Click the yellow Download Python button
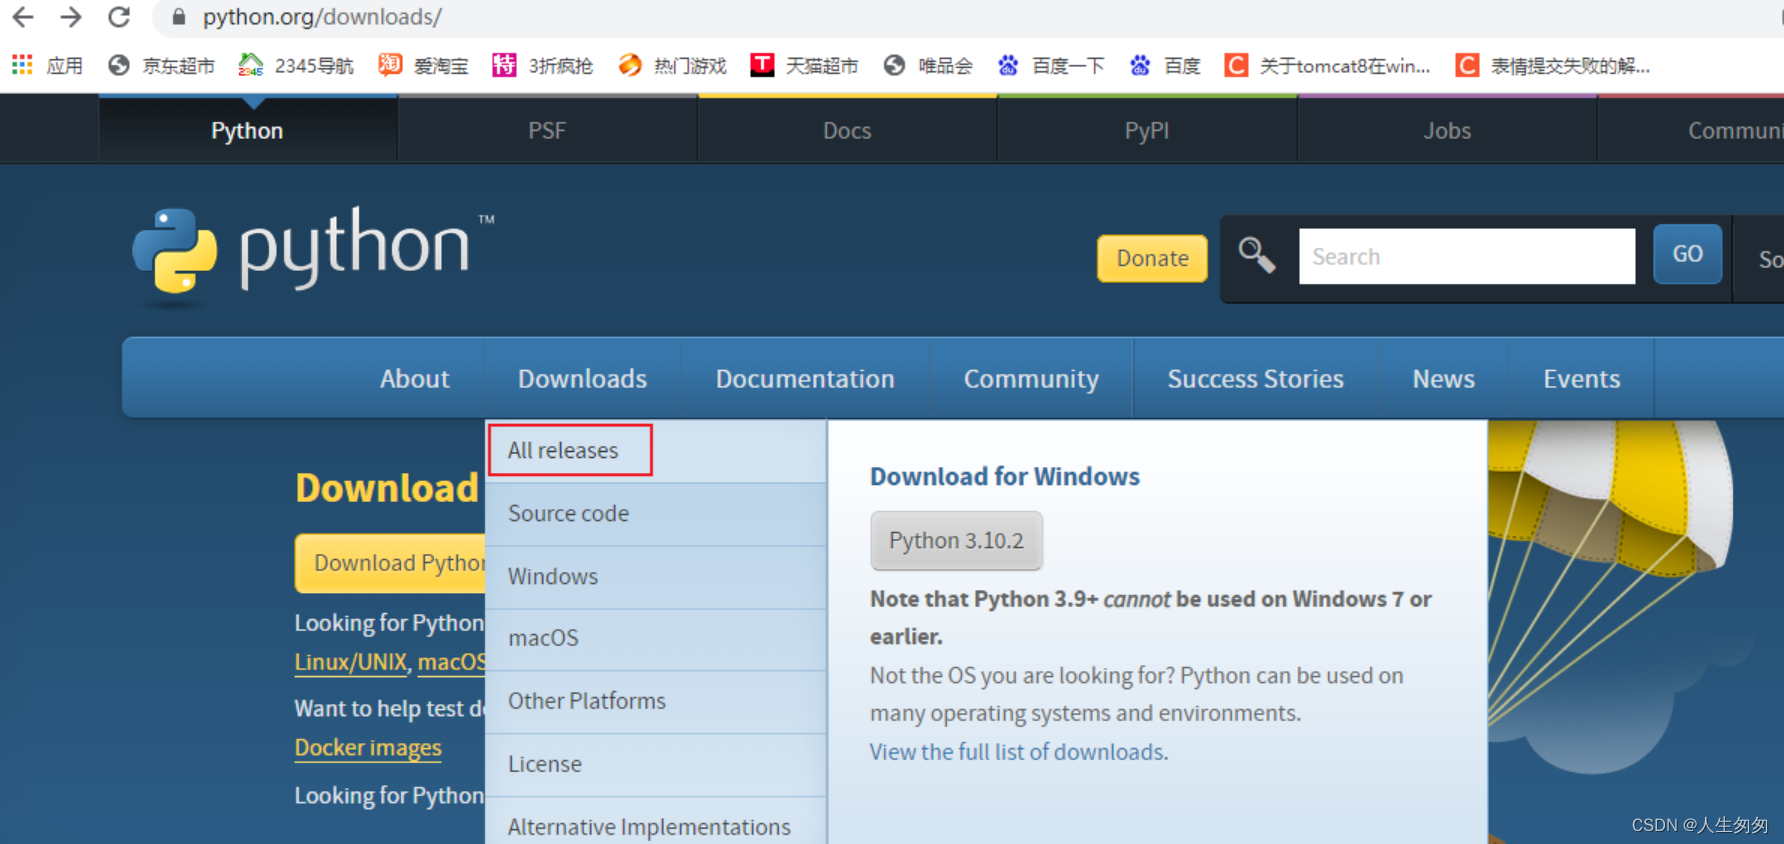 click(x=390, y=563)
